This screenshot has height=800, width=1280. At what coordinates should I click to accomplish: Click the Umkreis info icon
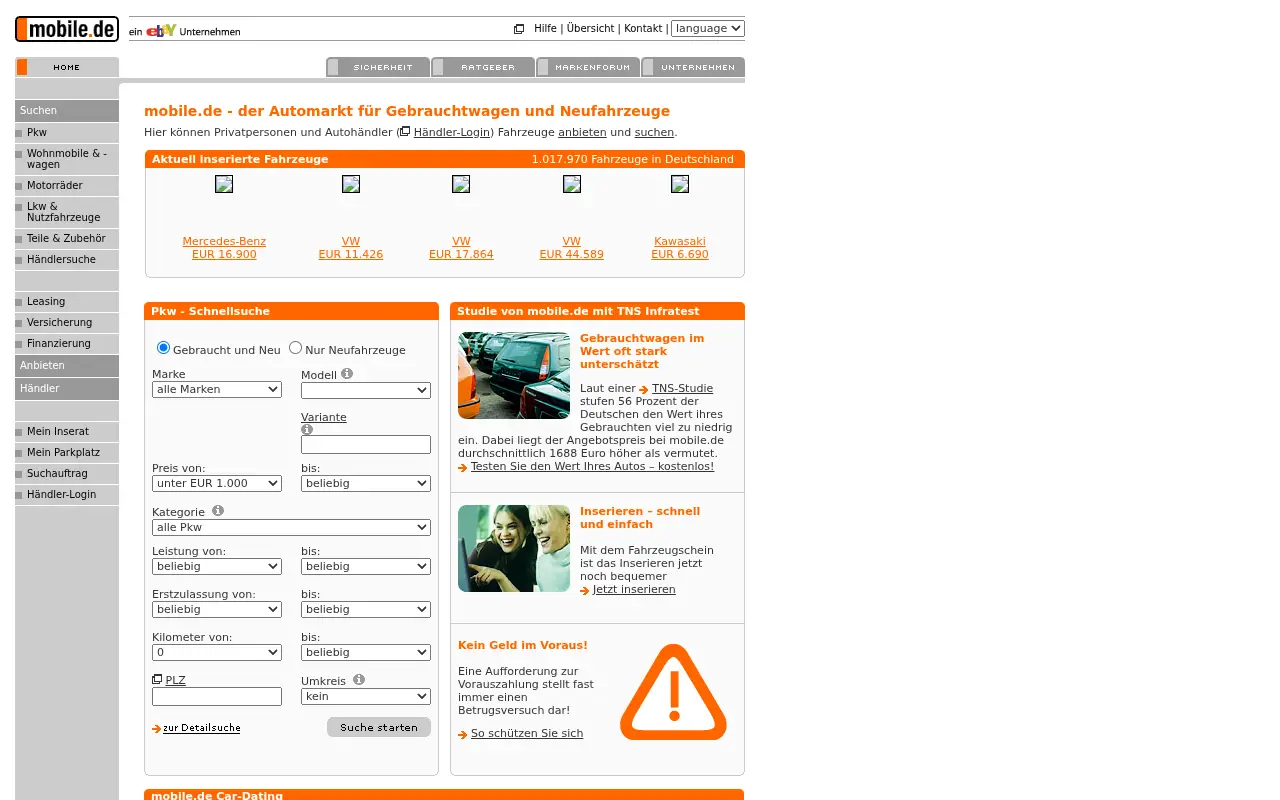click(359, 680)
